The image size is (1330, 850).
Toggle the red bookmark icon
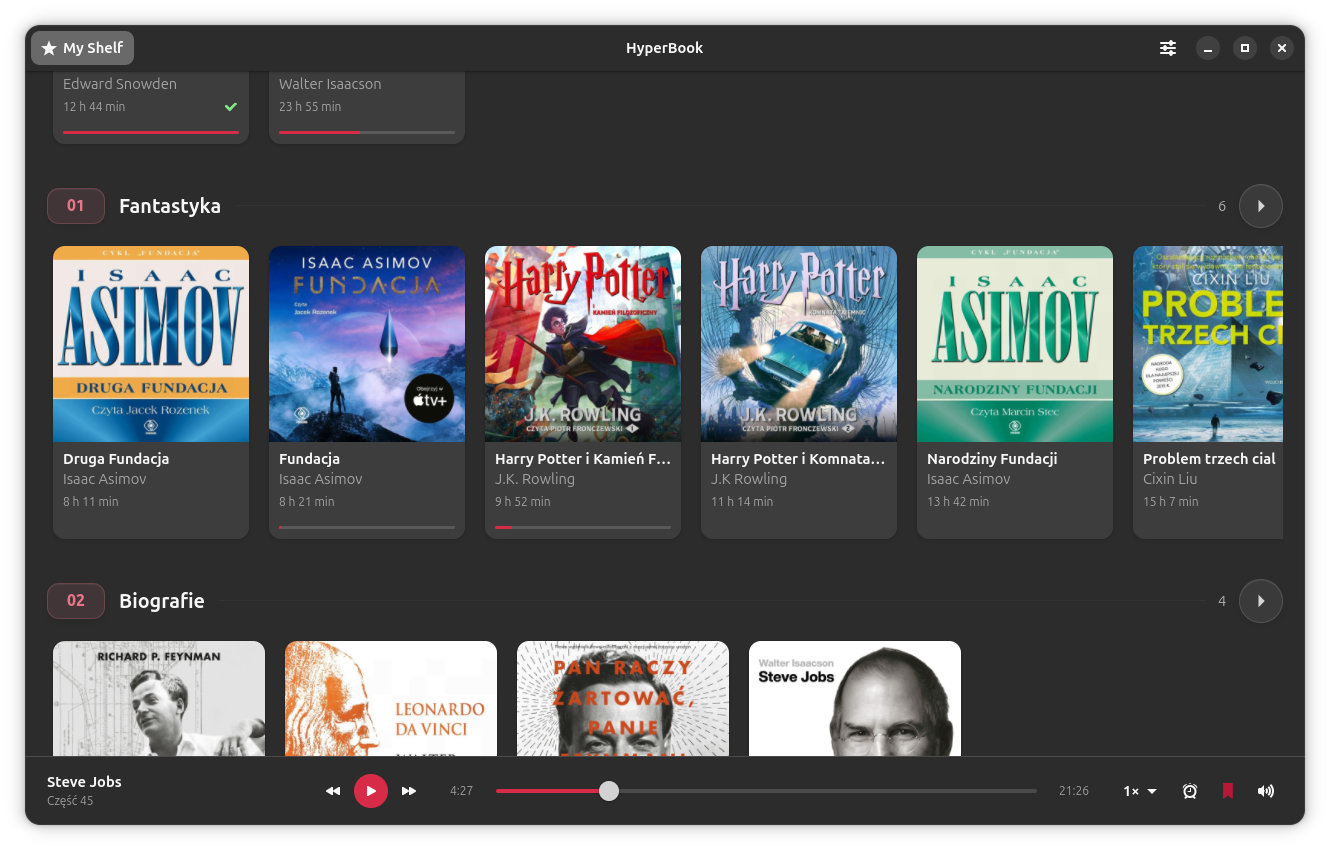coord(1228,791)
